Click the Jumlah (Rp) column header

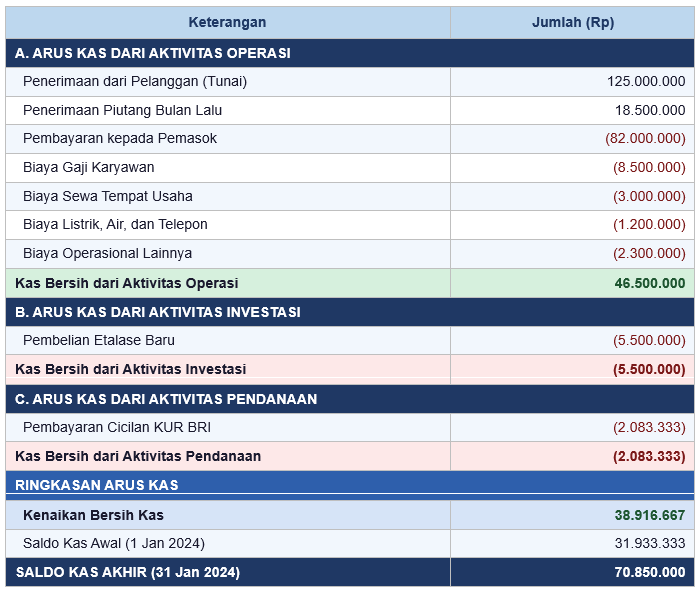572,23
